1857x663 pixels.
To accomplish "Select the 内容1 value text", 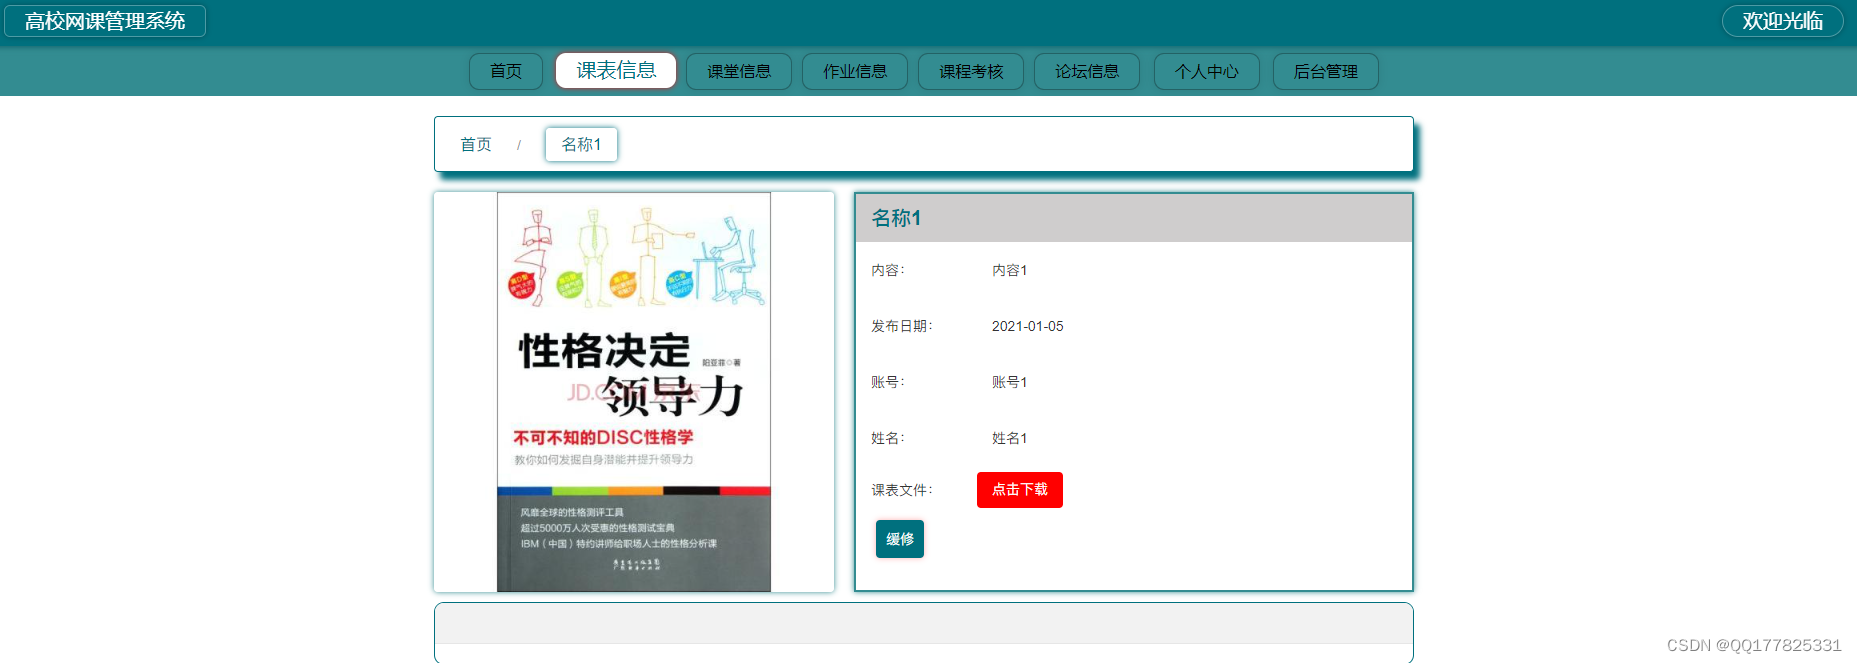I will click(x=1010, y=270).
